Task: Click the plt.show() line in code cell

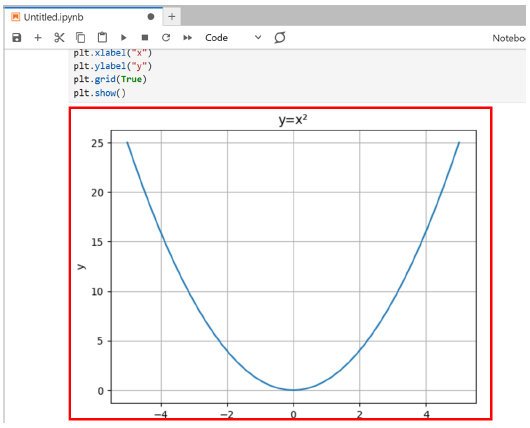Action: (x=100, y=93)
